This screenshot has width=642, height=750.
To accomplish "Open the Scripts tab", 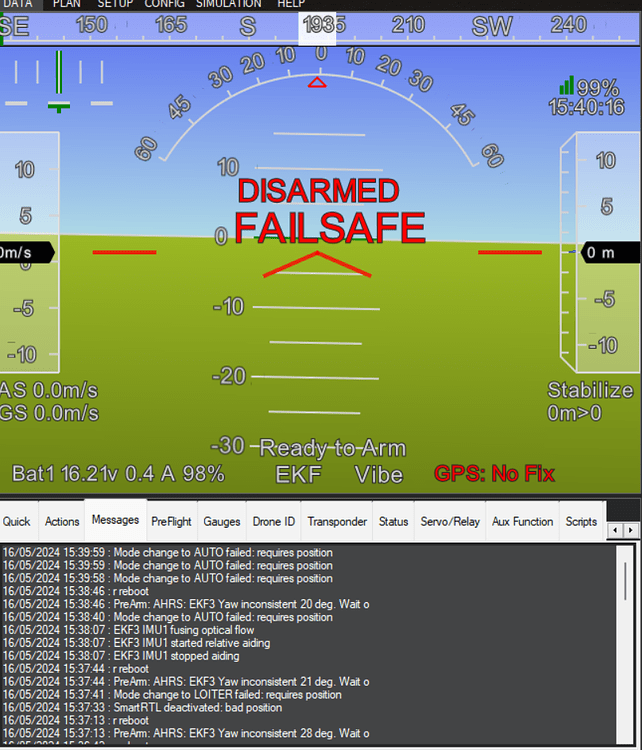I will pyautogui.click(x=581, y=521).
